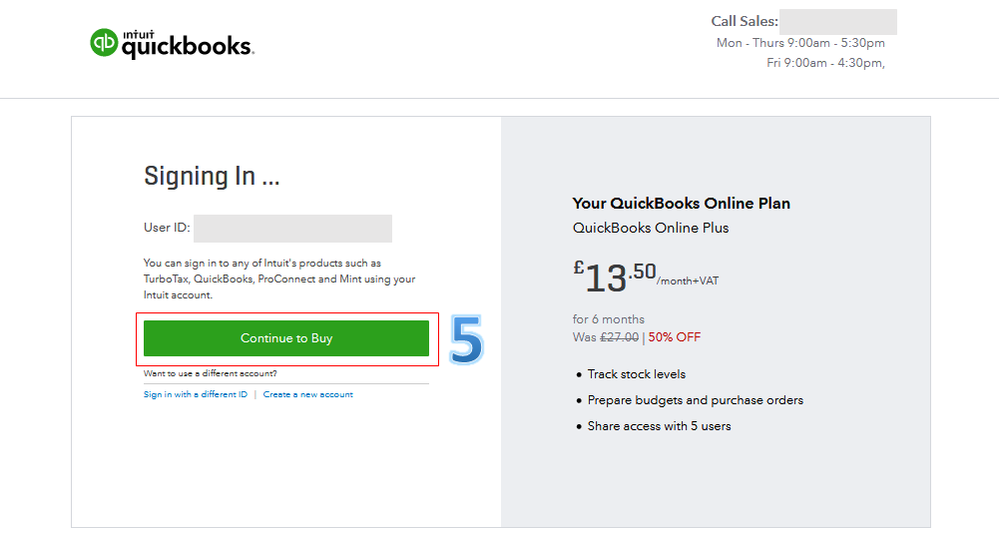Viewport: 999px width, 558px height.
Task: Click the green QuickBooks logo icon
Action: (x=104, y=42)
